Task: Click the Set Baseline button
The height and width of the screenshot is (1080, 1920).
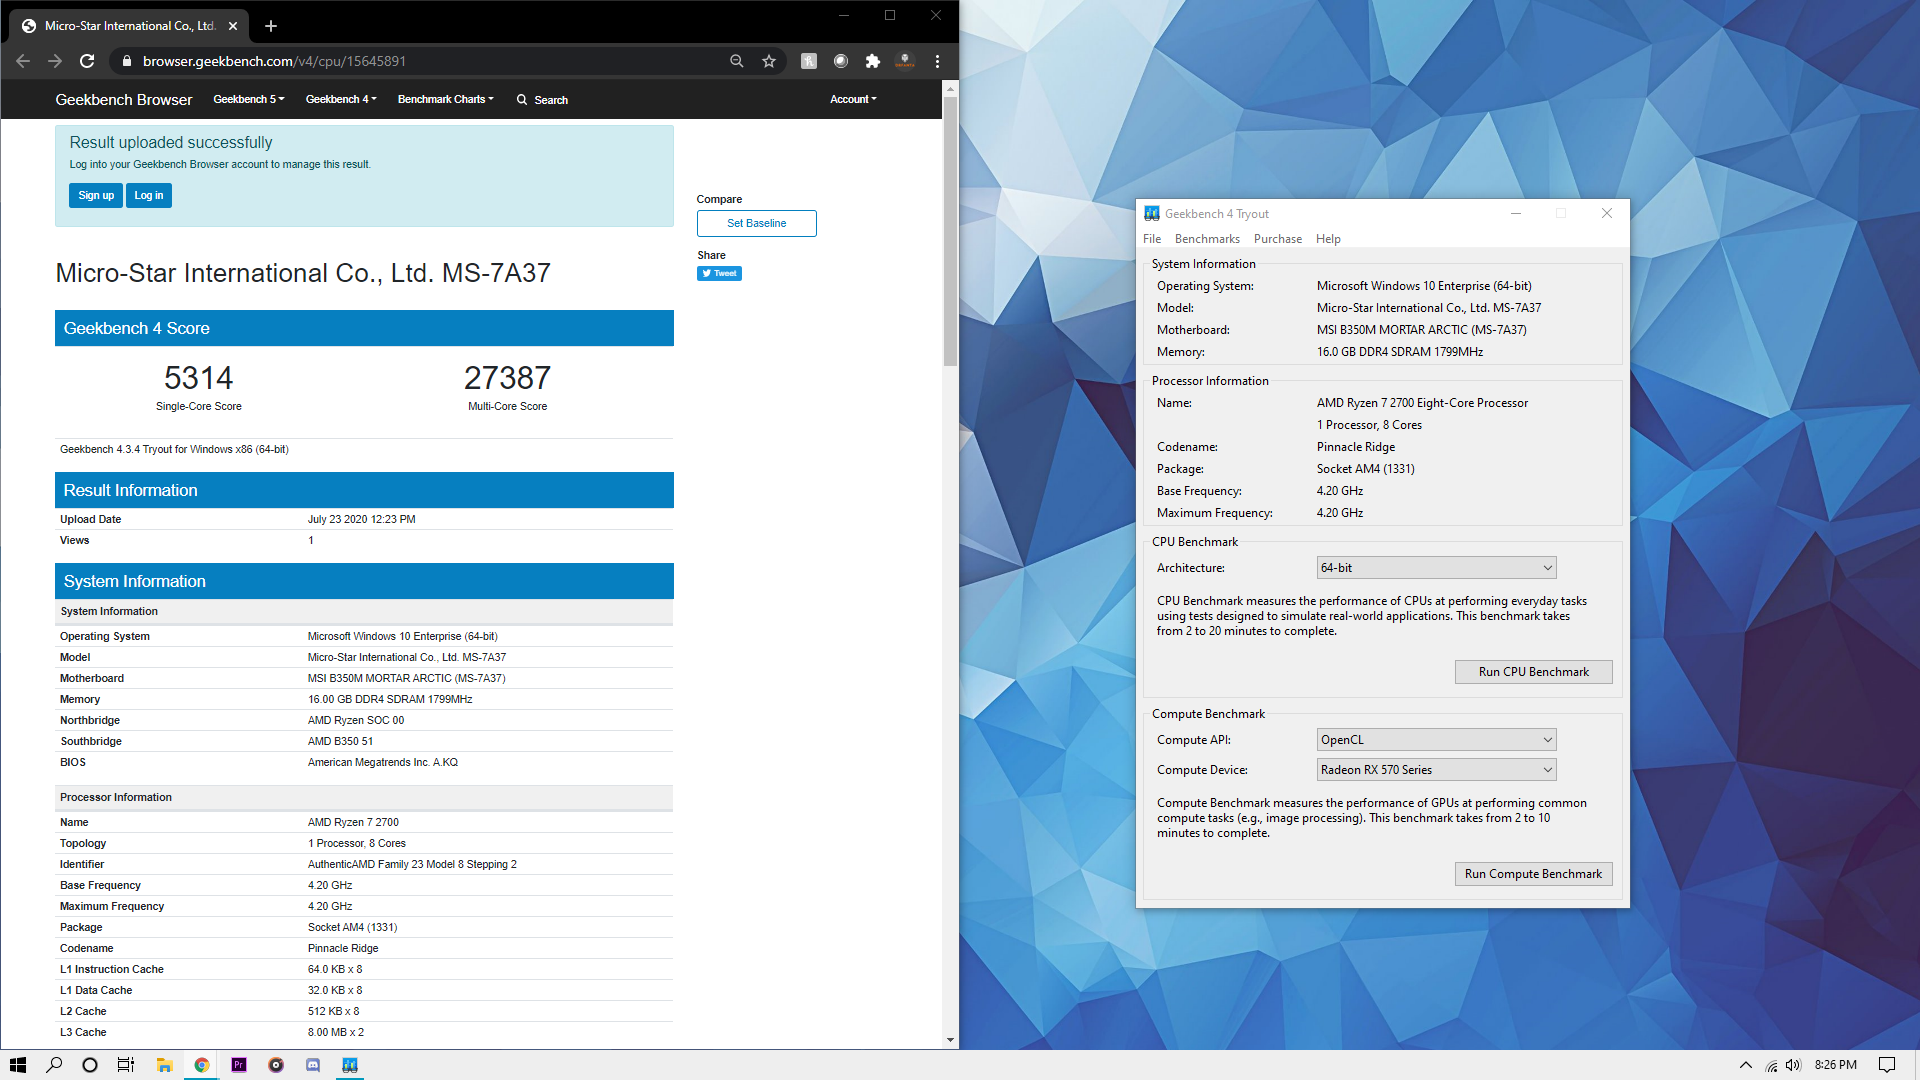Action: tap(757, 223)
